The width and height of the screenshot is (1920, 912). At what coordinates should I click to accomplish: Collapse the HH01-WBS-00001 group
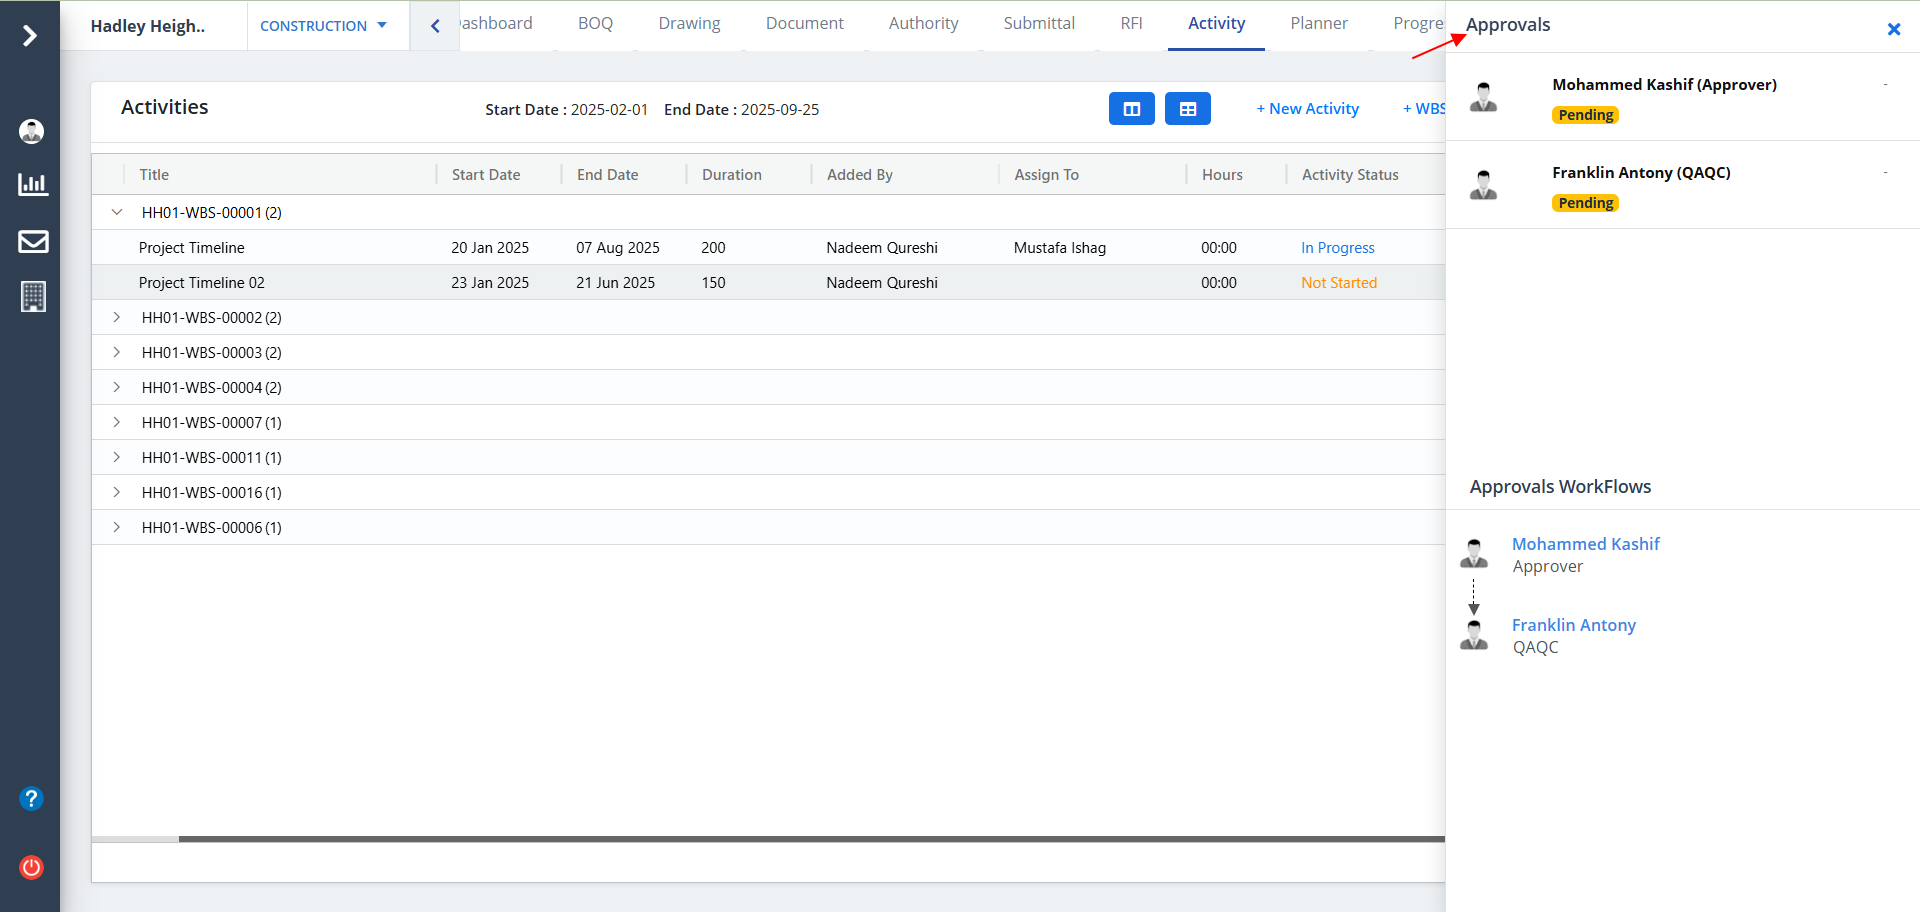[117, 212]
